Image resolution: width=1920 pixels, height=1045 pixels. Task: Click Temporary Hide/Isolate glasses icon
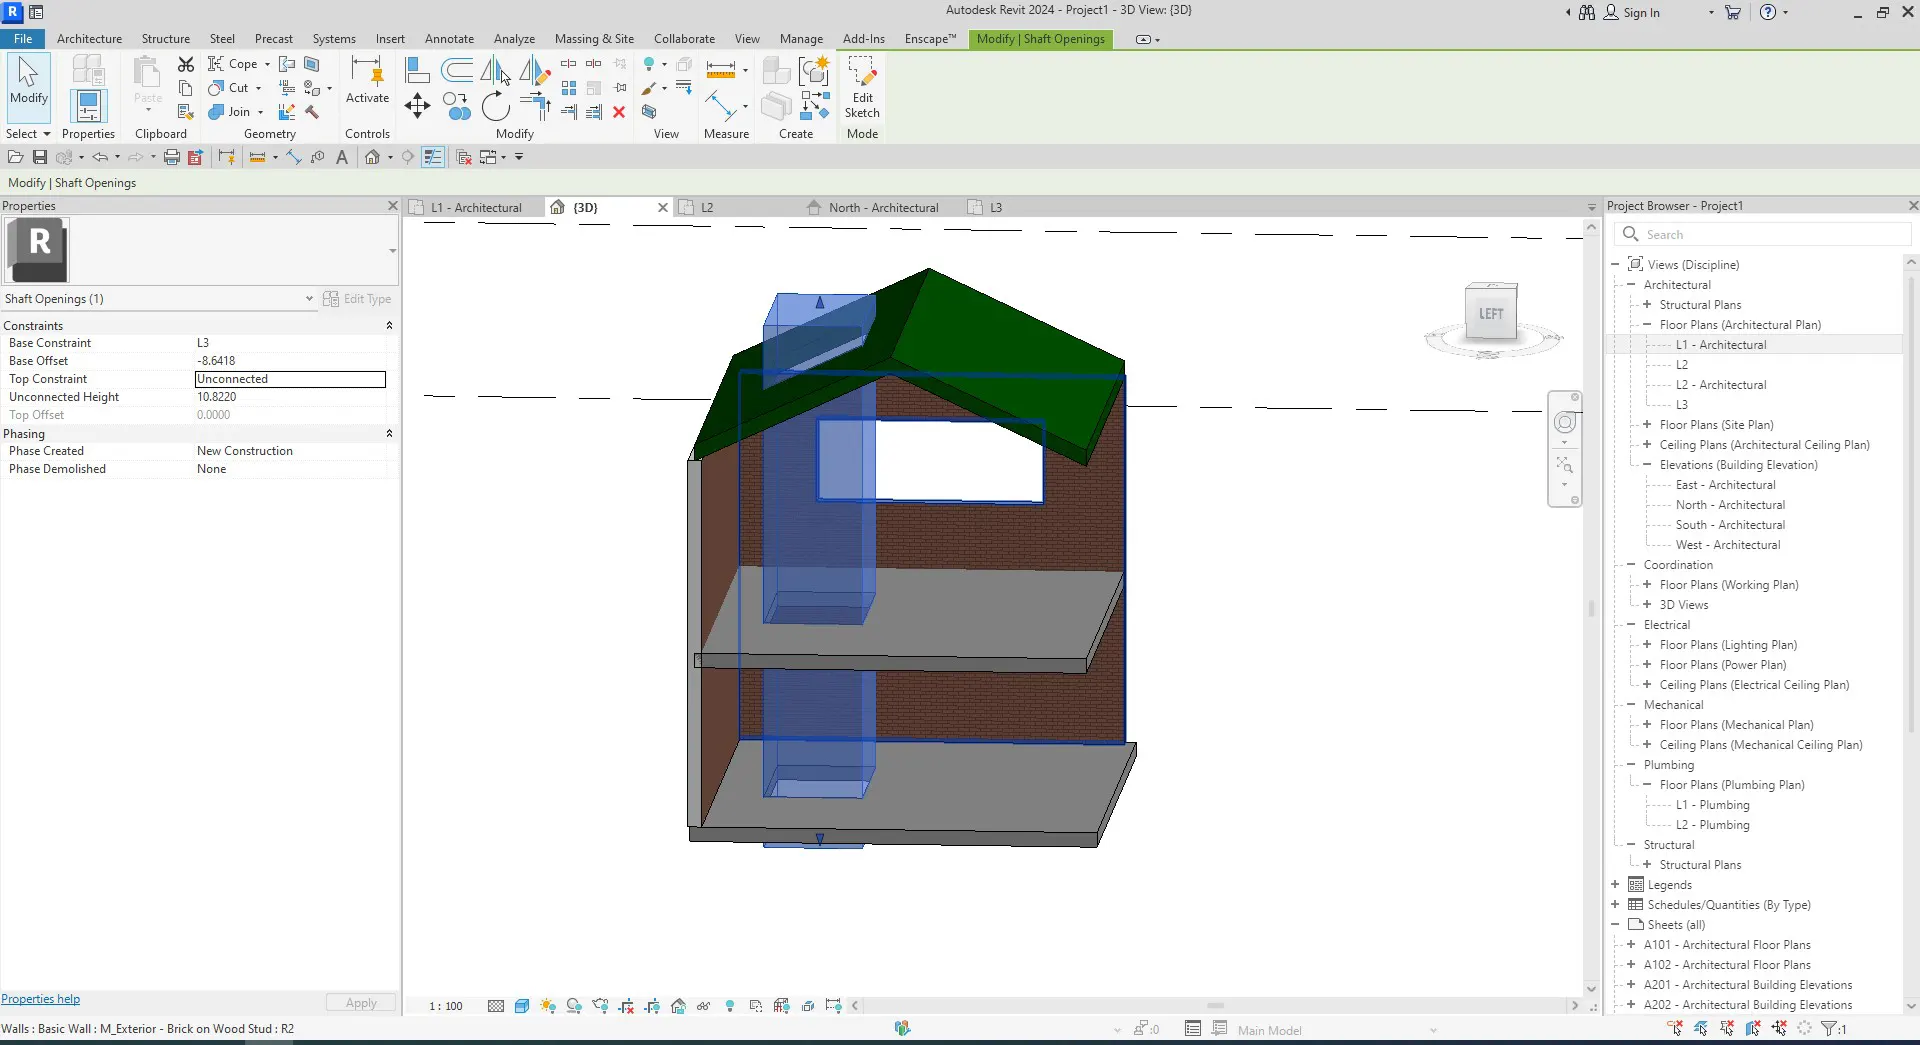[704, 1006]
